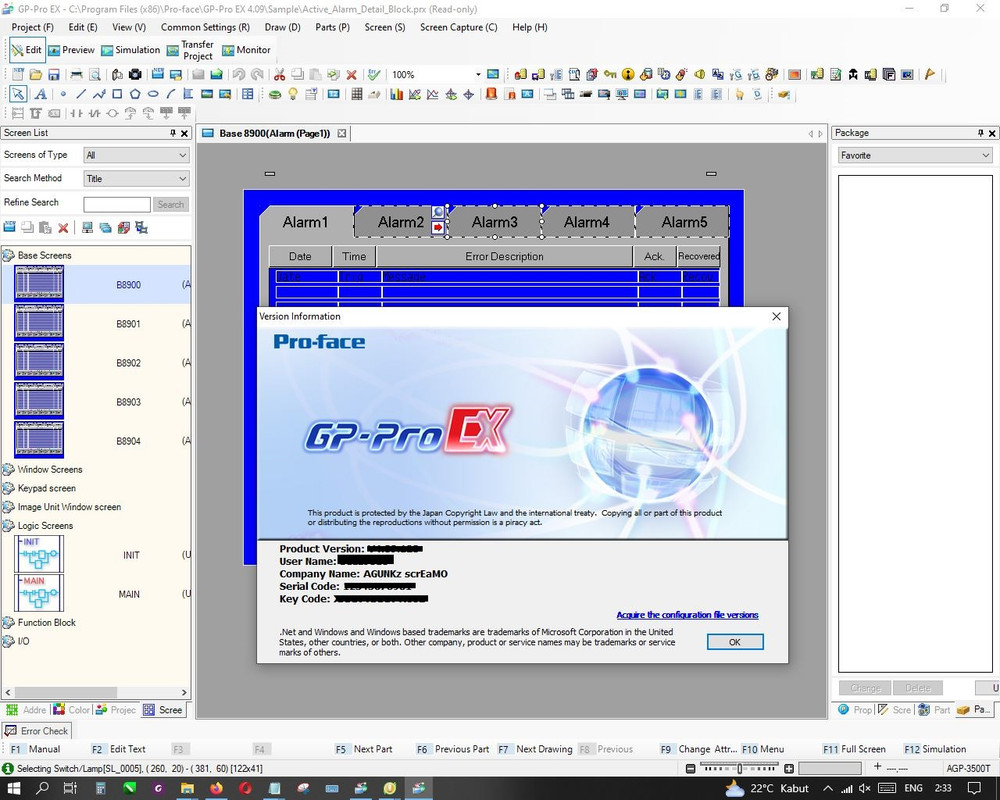This screenshot has width=1000, height=800.
Task: Select the Dot drawing tool
Action: [x=63, y=94]
